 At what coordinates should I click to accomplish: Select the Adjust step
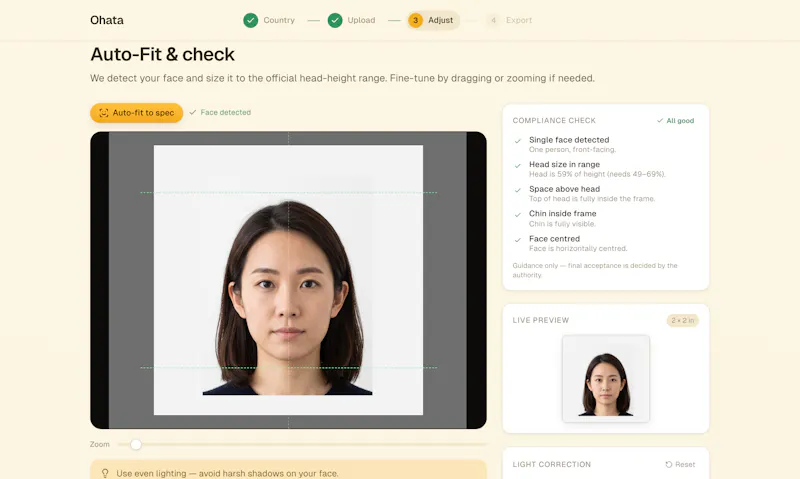point(433,20)
